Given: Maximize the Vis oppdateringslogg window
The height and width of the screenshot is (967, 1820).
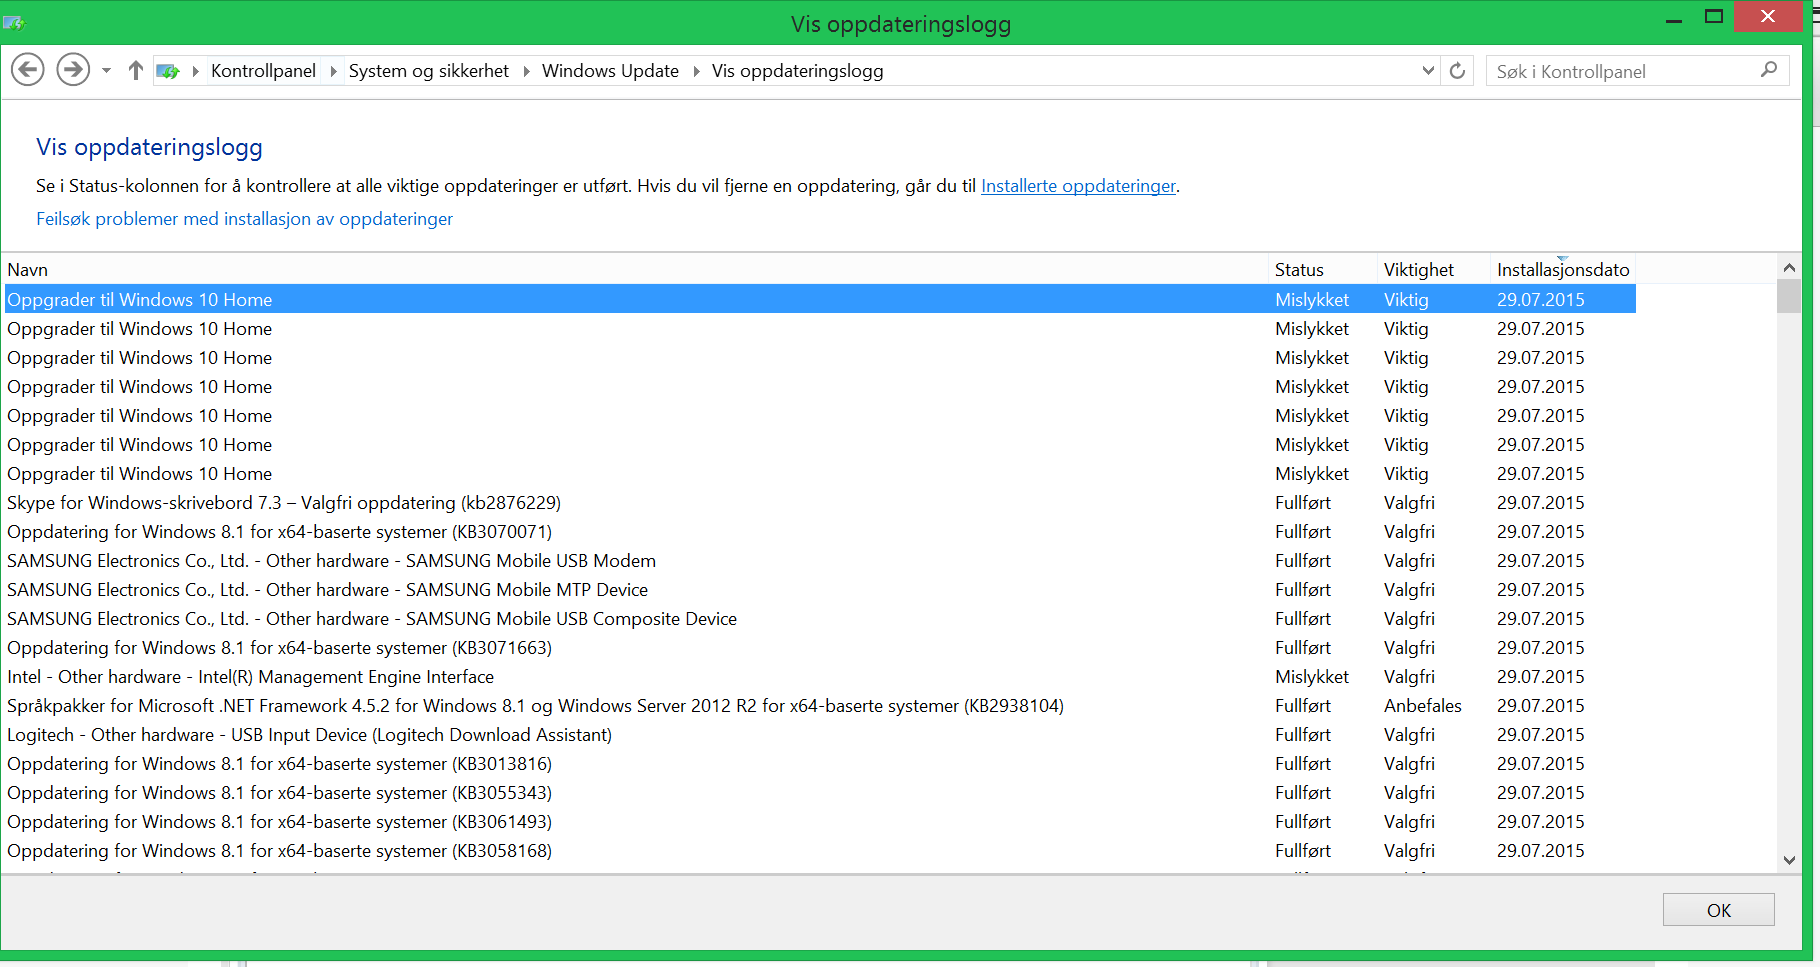Looking at the screenshot, I should click(x=1714, y=17).
